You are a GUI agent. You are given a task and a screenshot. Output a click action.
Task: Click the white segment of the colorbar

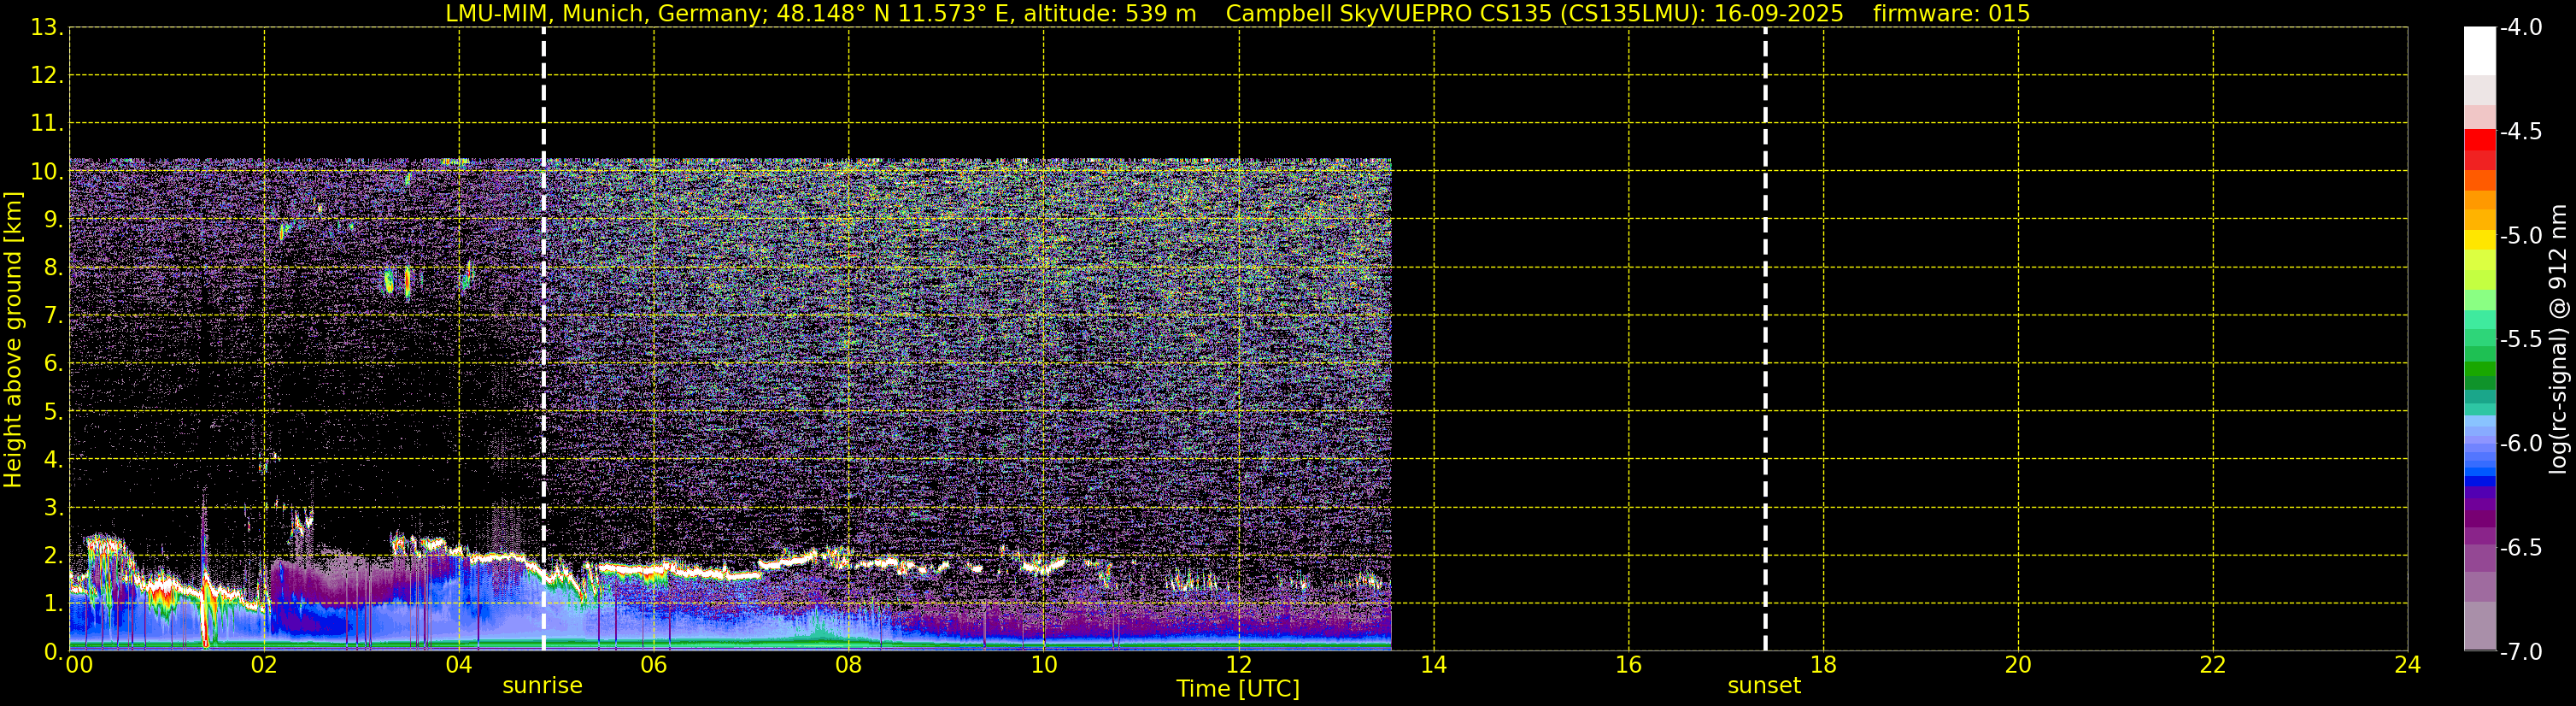coord(2480,51)
